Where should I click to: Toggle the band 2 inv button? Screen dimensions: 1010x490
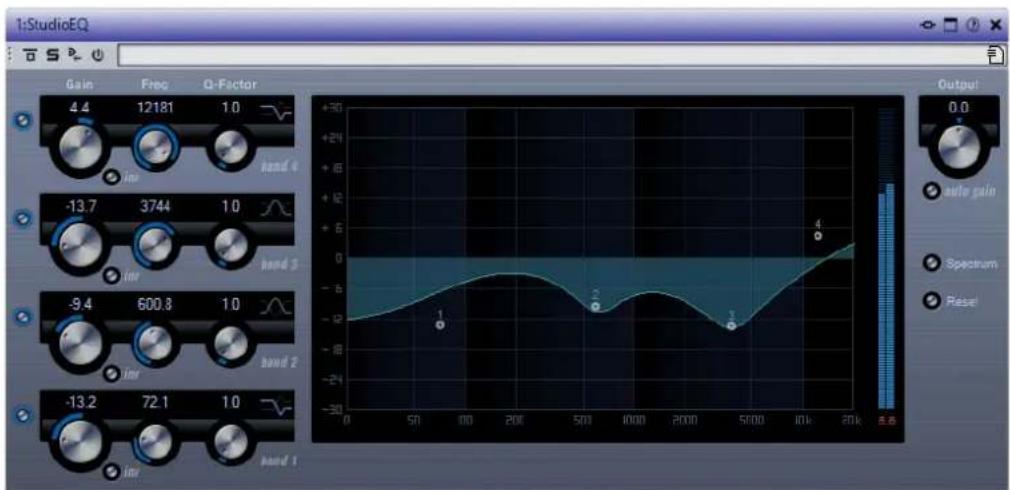[112, 374]
